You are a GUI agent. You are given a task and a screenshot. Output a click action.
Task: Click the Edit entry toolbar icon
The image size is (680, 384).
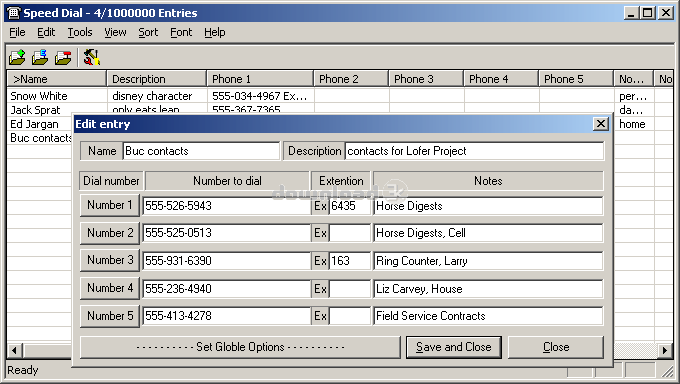[40, 57]
